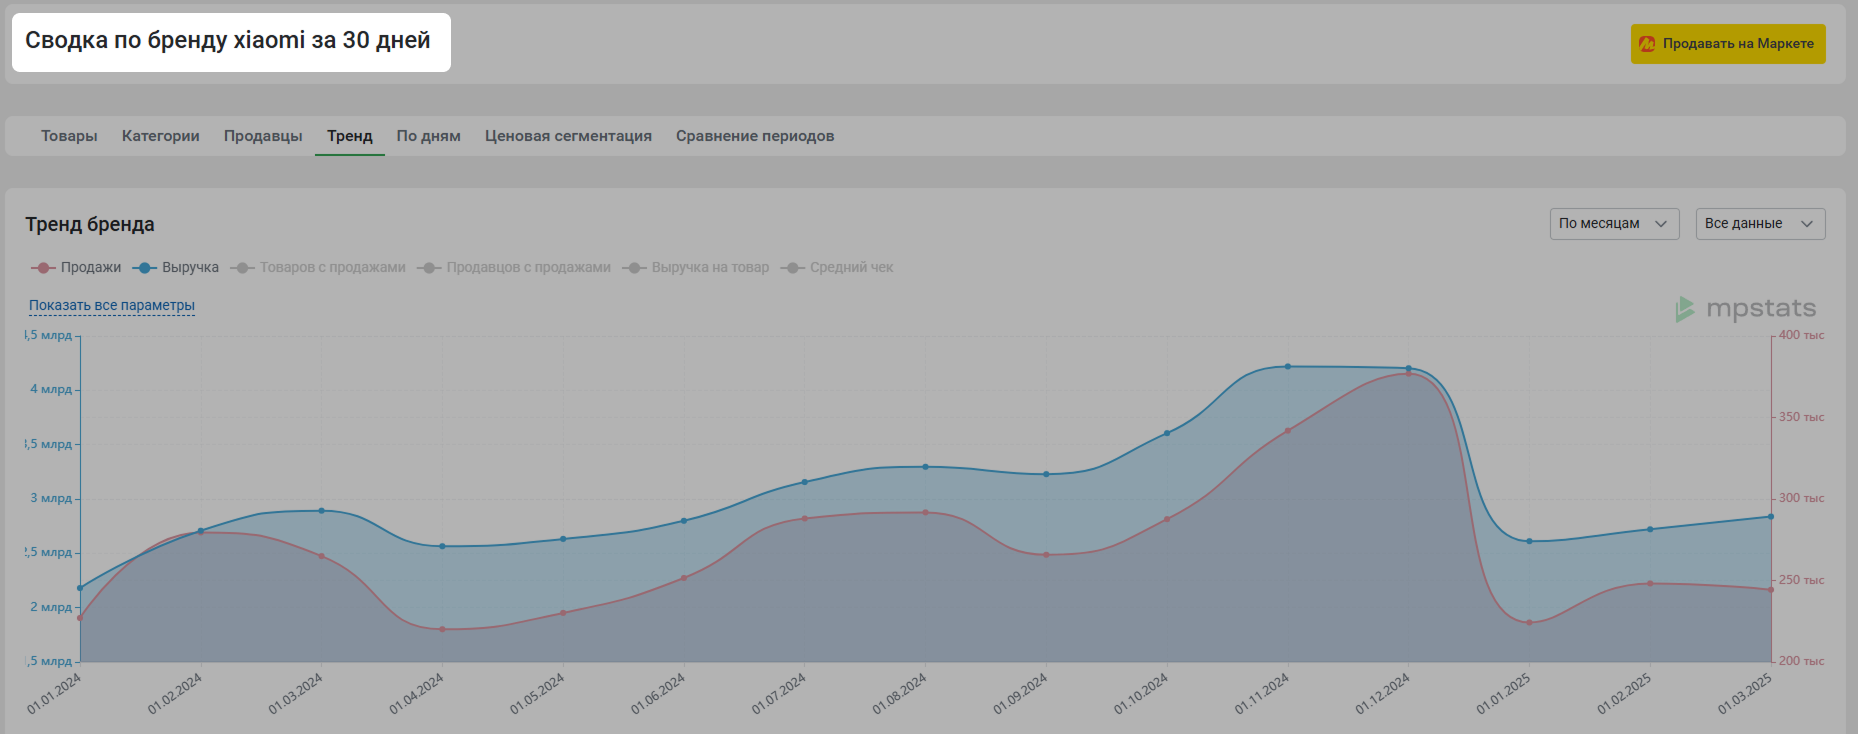Click the "250 тыс" right axis label
Screen dimensions: 1858x734
point(1801,580)
